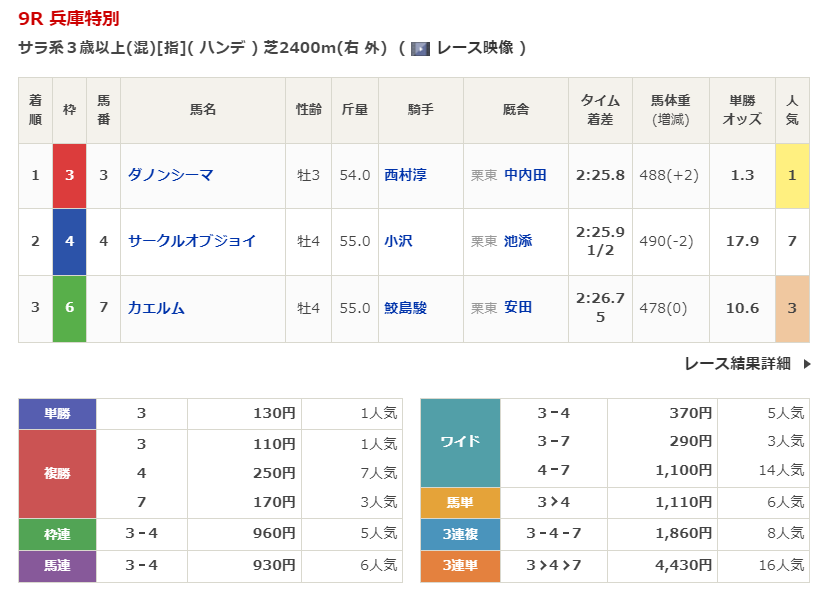Click the red frame number 3 cell
Viewport: 827px width, 594px height.
click(x=70, y=175)
